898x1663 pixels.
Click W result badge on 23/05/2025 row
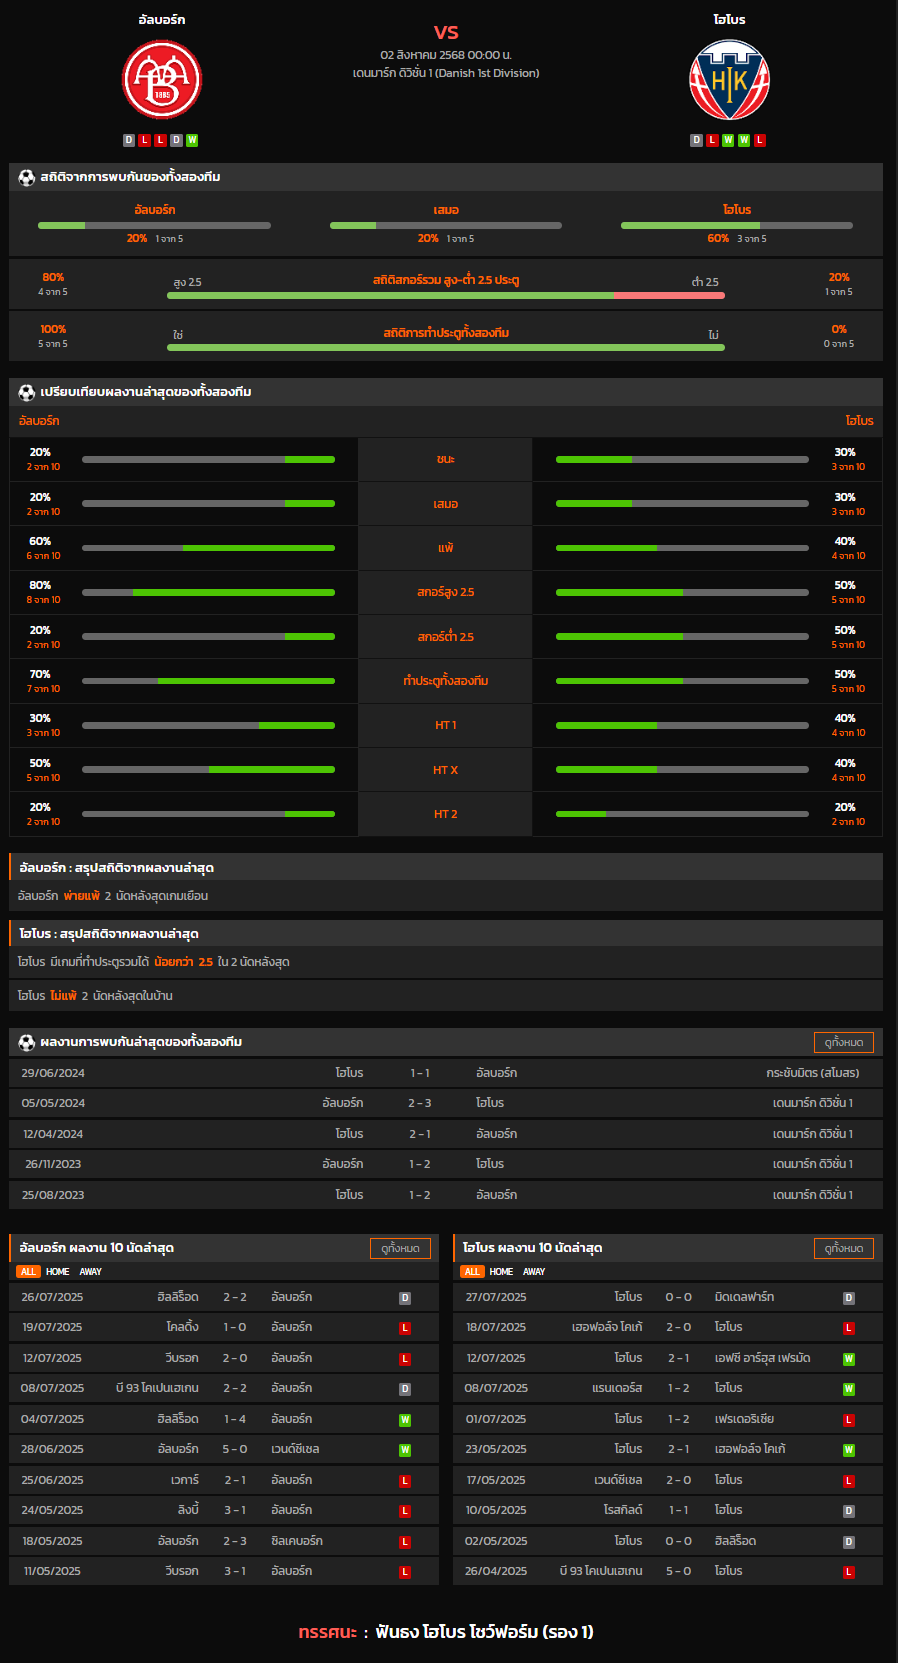(849, 1450)
